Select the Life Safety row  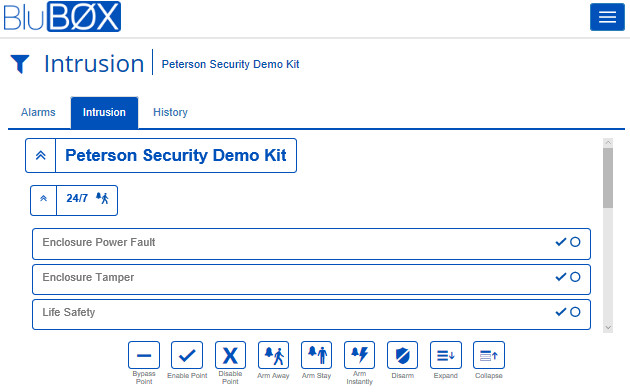(311, 314)
